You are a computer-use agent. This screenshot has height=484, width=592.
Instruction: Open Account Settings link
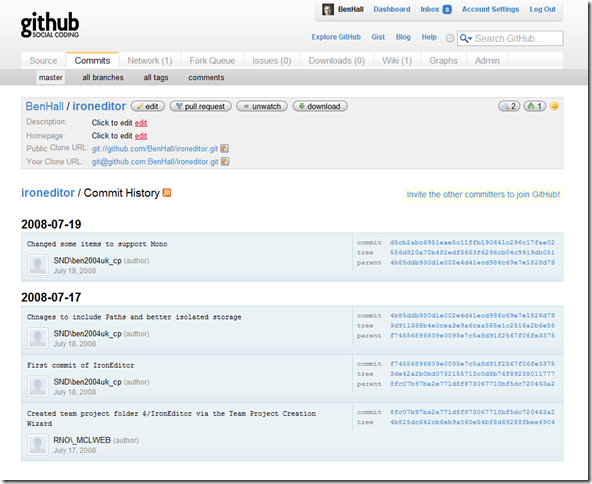pyautogui.click(x=490, y=9)
